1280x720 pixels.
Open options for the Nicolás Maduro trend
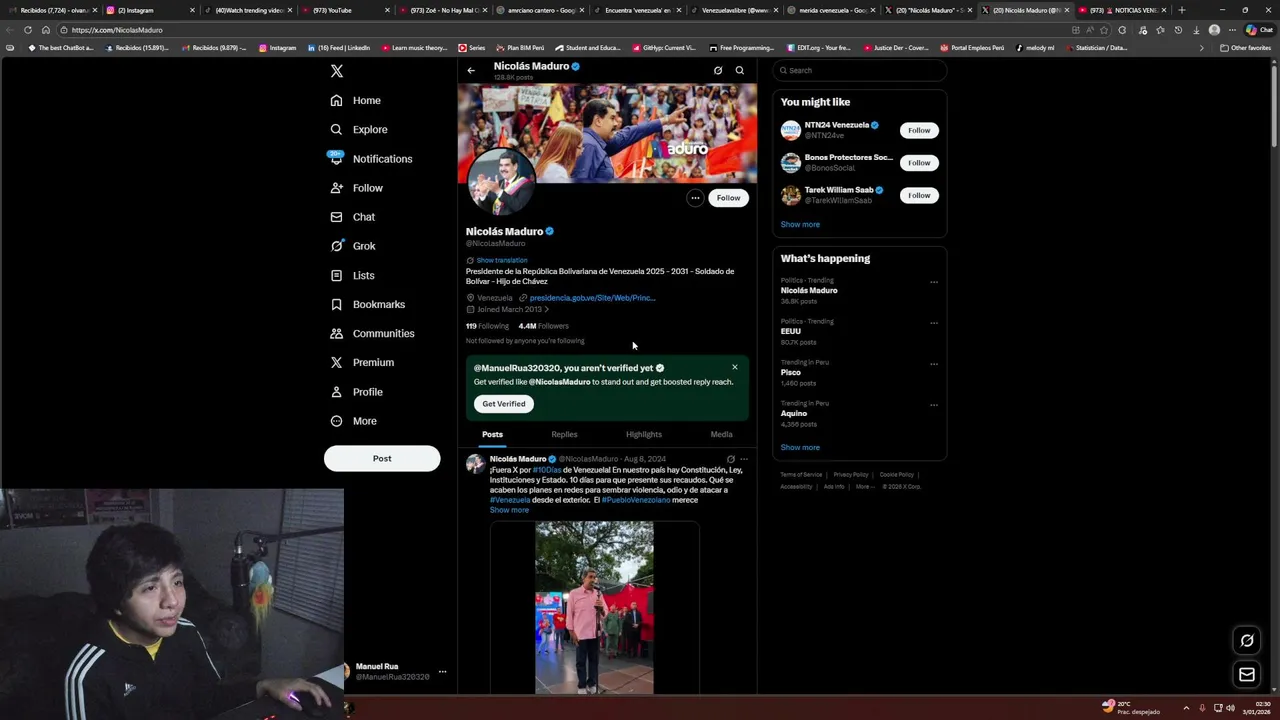pos(934,282)
